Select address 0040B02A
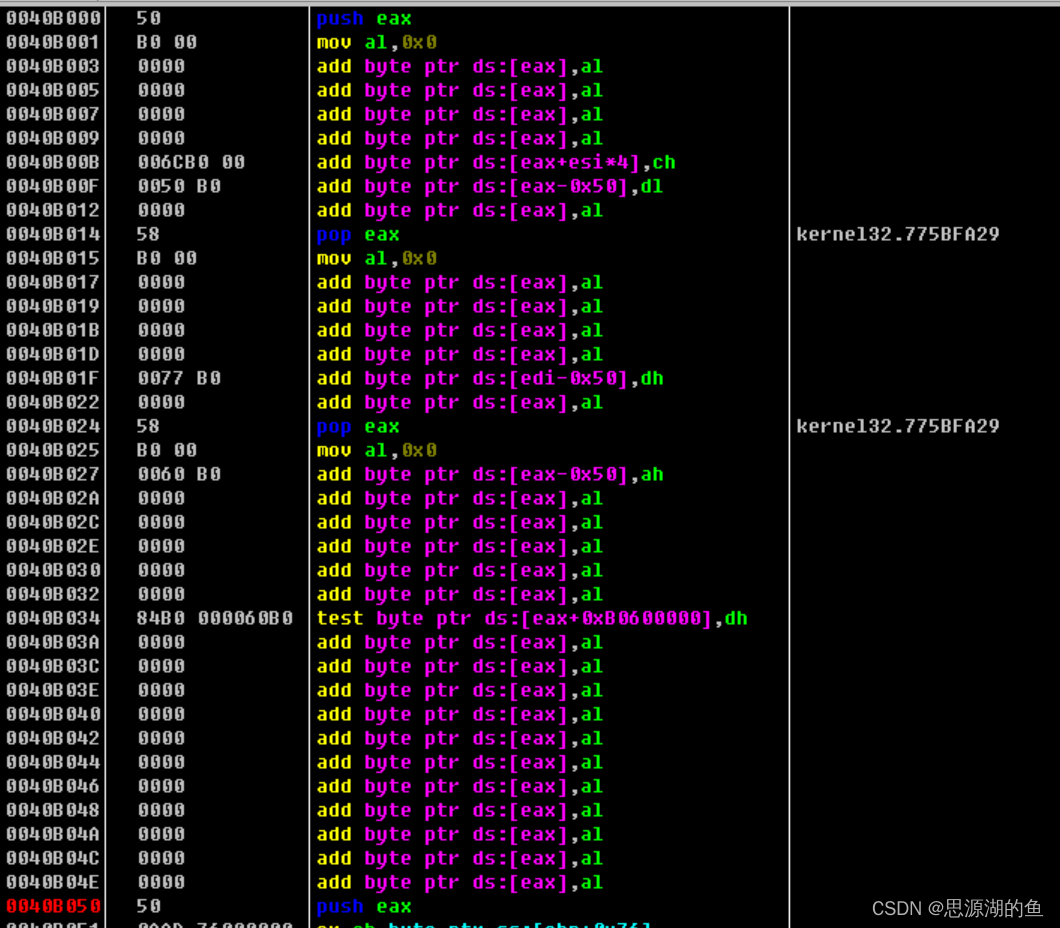This screenshot has height=928, width=1060. coord(53,498)
